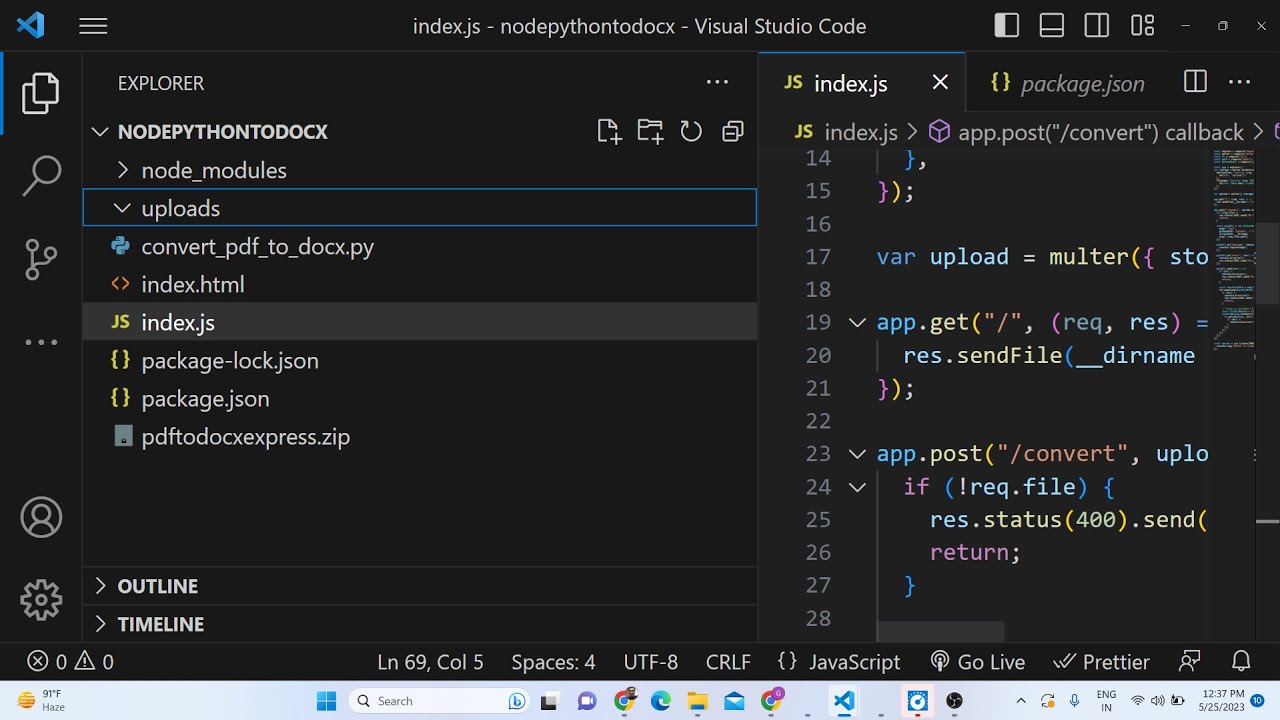
Task: Toggle the bottom panel visibility
Action: 1052,26
